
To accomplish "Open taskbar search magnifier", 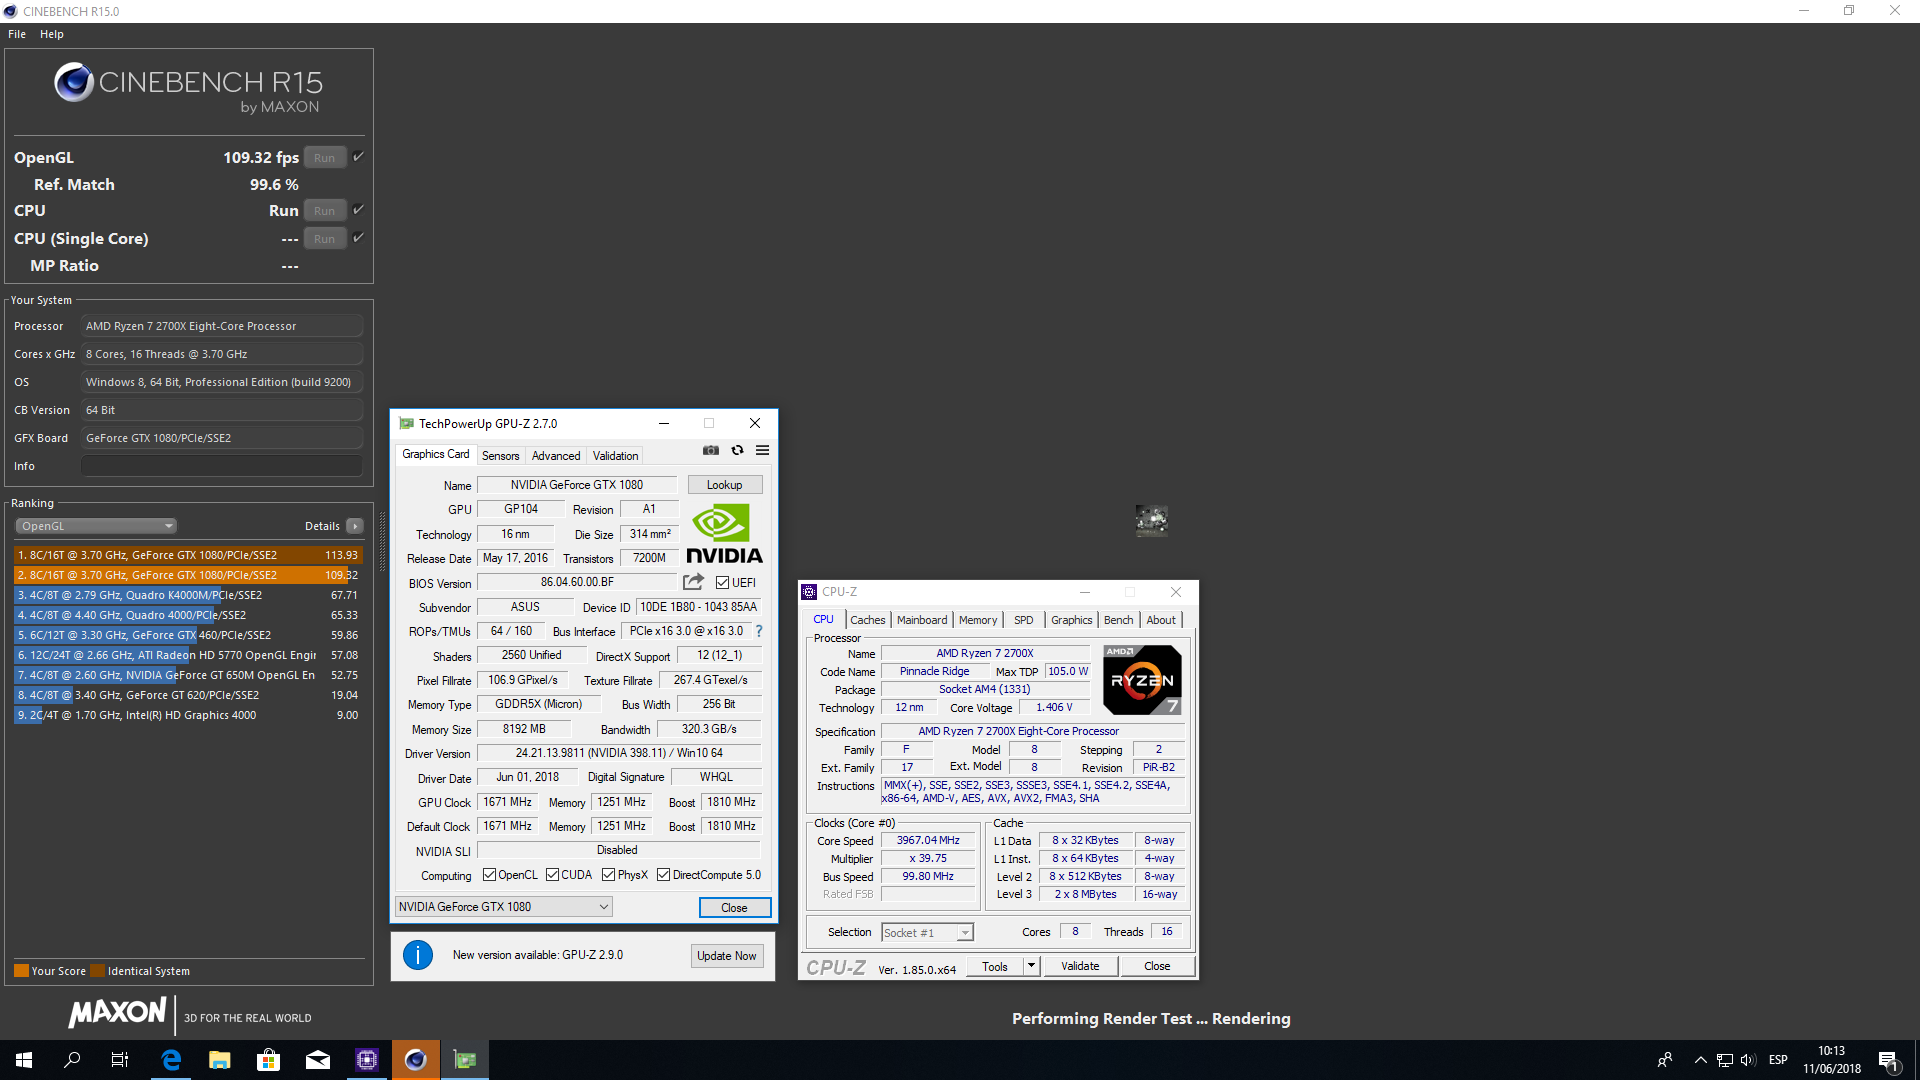I will (x=72, y=1060).
